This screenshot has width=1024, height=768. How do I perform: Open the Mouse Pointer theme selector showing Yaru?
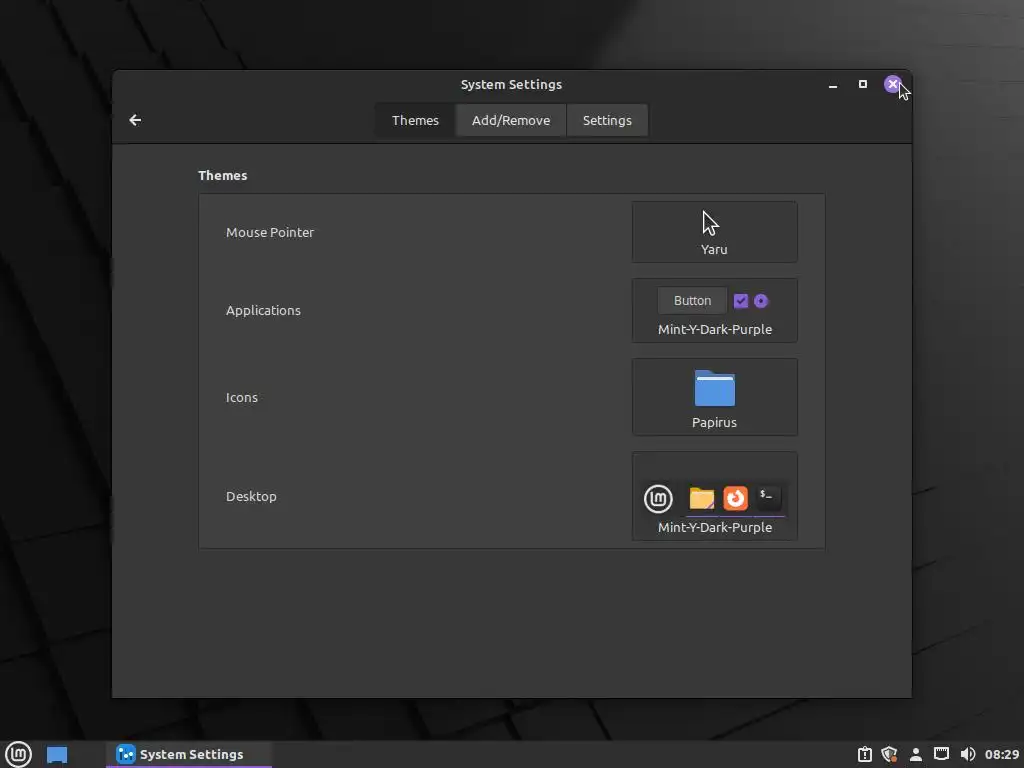714,232
